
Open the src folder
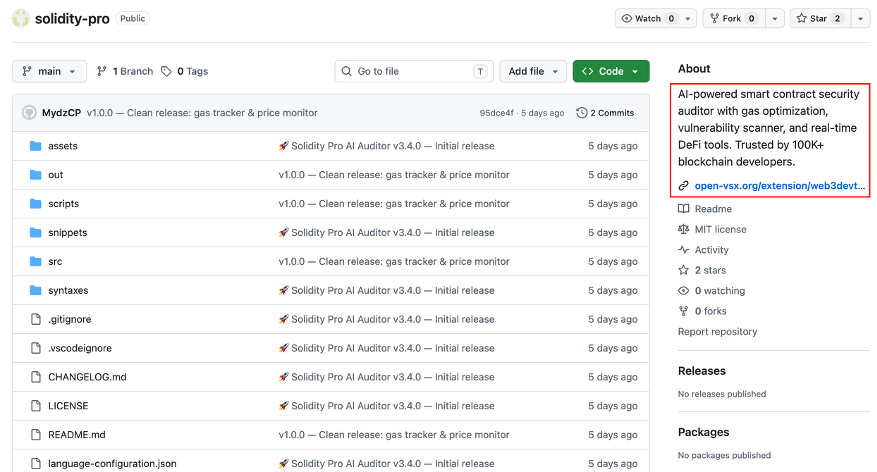(x=55, y=261)
